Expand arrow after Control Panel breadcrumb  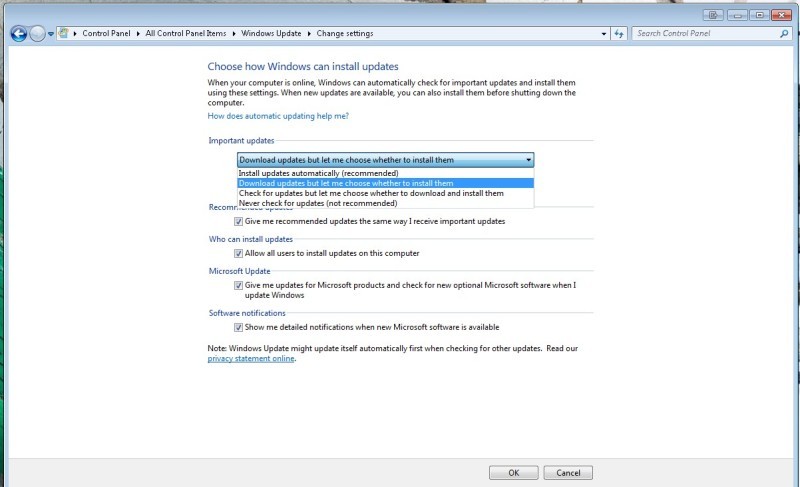(138, 34)
